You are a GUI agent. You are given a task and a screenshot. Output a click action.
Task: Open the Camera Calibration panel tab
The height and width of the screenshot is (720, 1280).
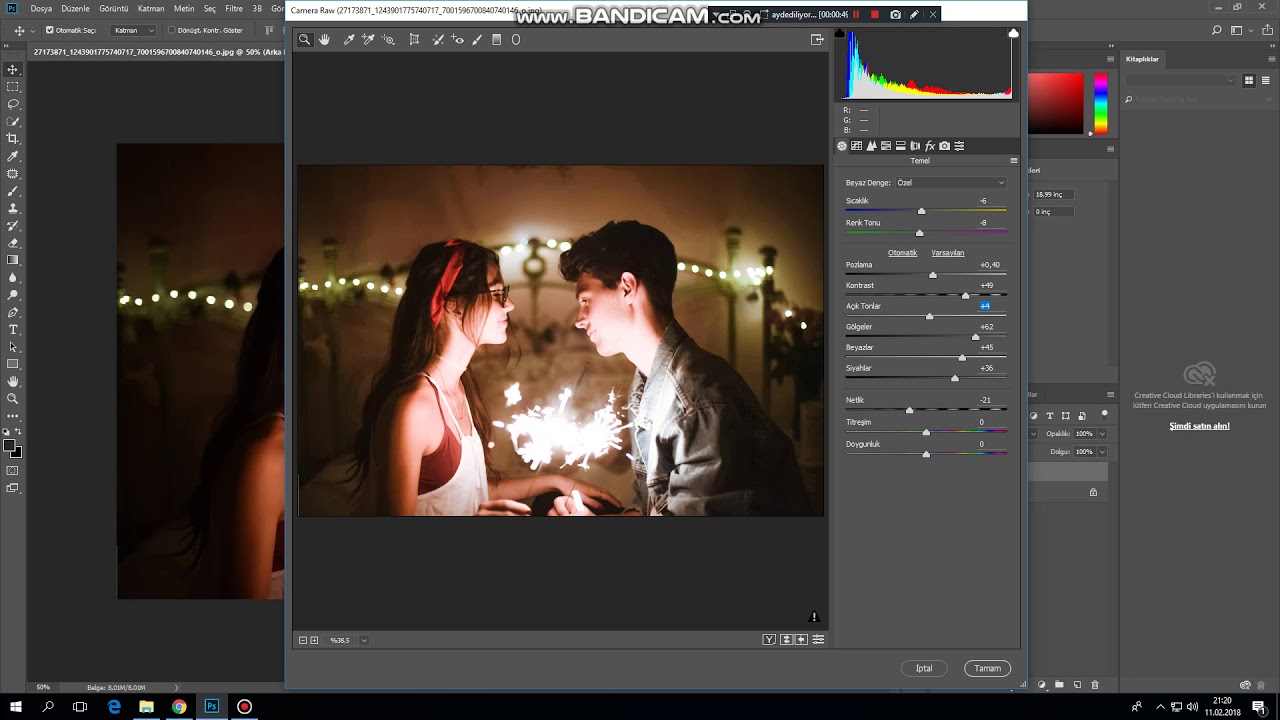pyautogui.click(x=944, y=146)
